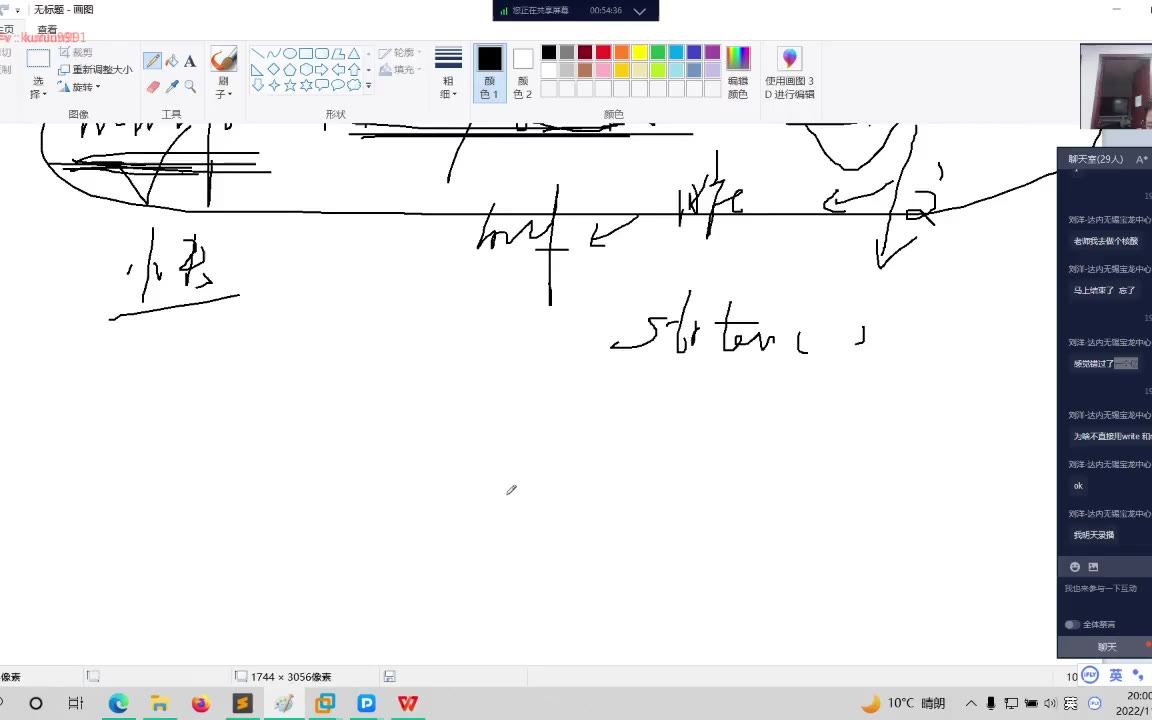Click the presenter webcam thumbnail
Image resolution: width=1152 pixels, height=720 pixels.
1115,86
